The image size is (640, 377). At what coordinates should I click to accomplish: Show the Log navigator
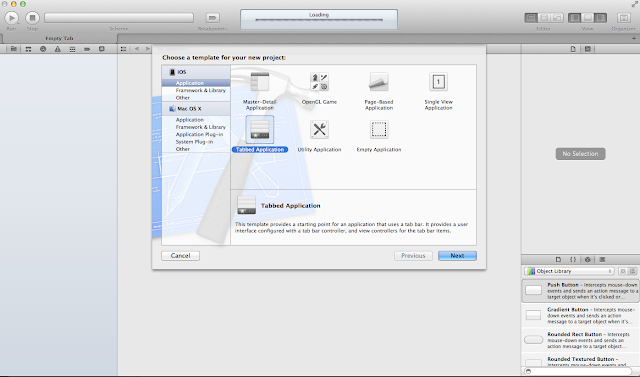click(x=102, y=49)
